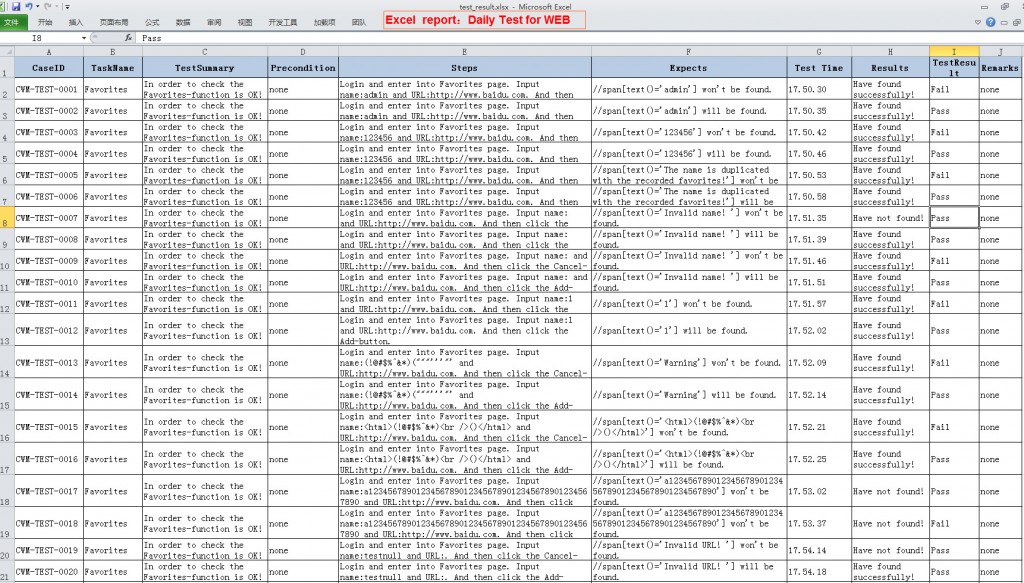The height and width of the screenshot is (583, 1024).
Task: Restore the workbook window size
Action: point(1016,22)
